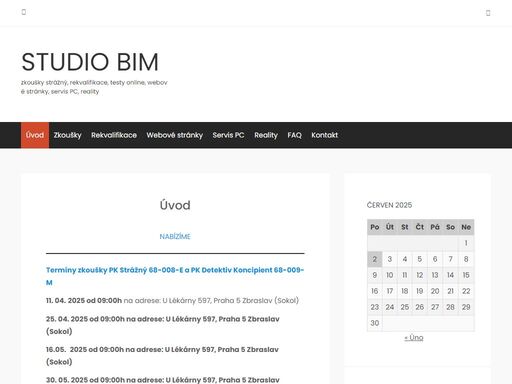This screenshot has height=384, width=512.
Task: Click calendar day 26
Action: click(x=420, y=307)
